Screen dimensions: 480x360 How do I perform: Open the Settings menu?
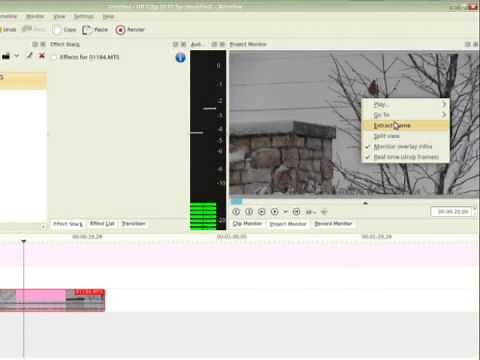click(84, 16)
